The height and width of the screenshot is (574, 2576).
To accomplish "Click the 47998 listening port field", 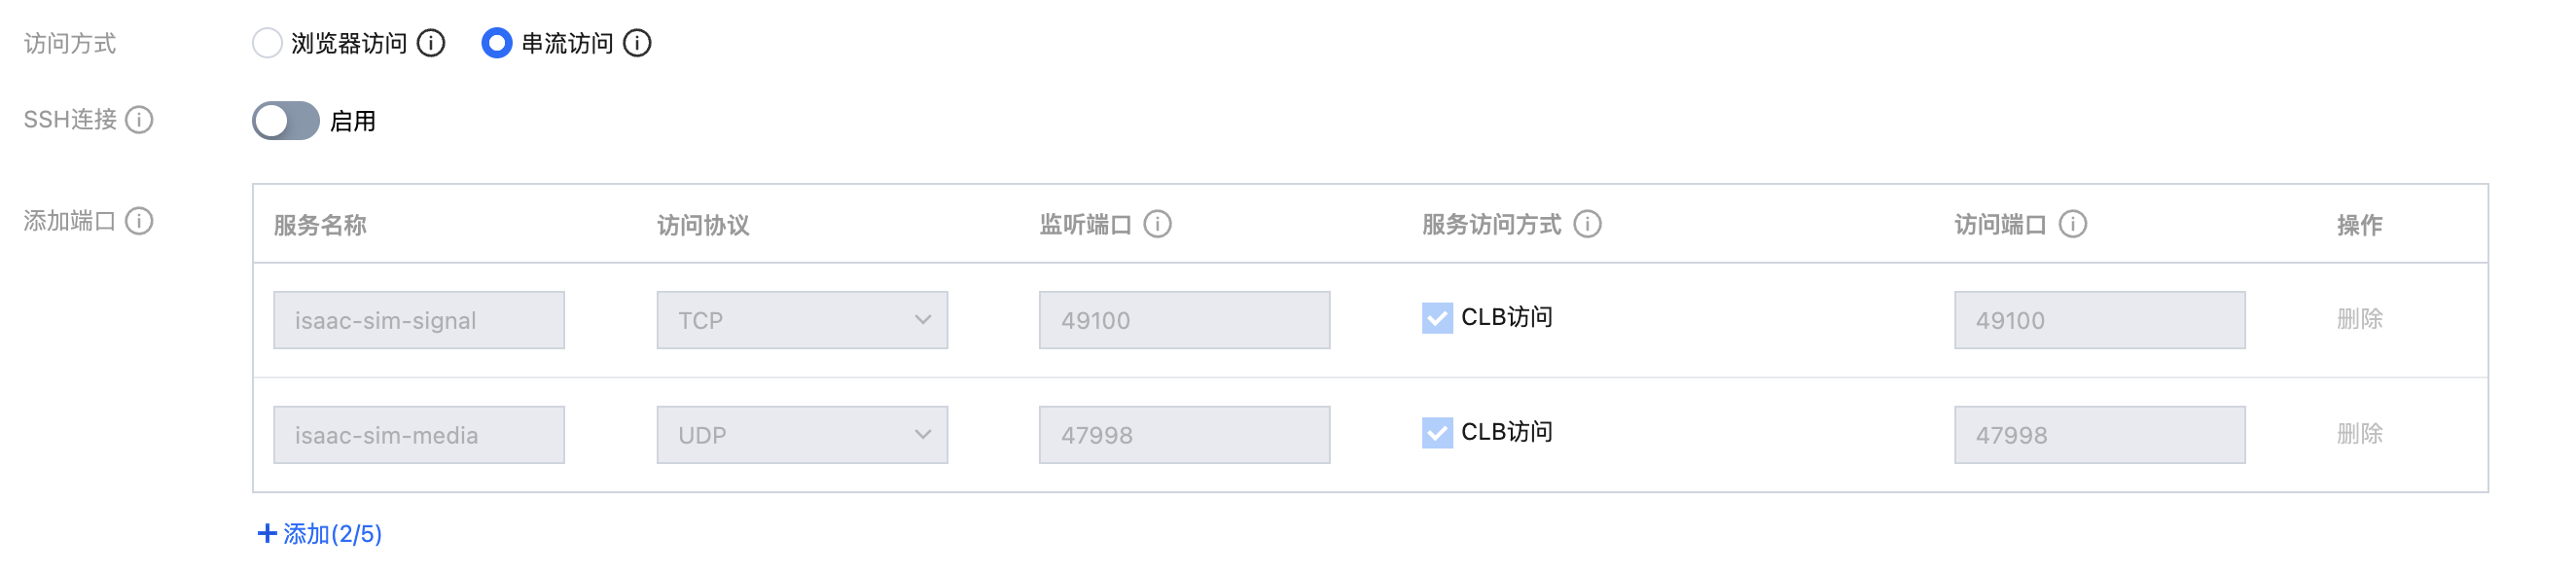I will tap(1184, 435).
